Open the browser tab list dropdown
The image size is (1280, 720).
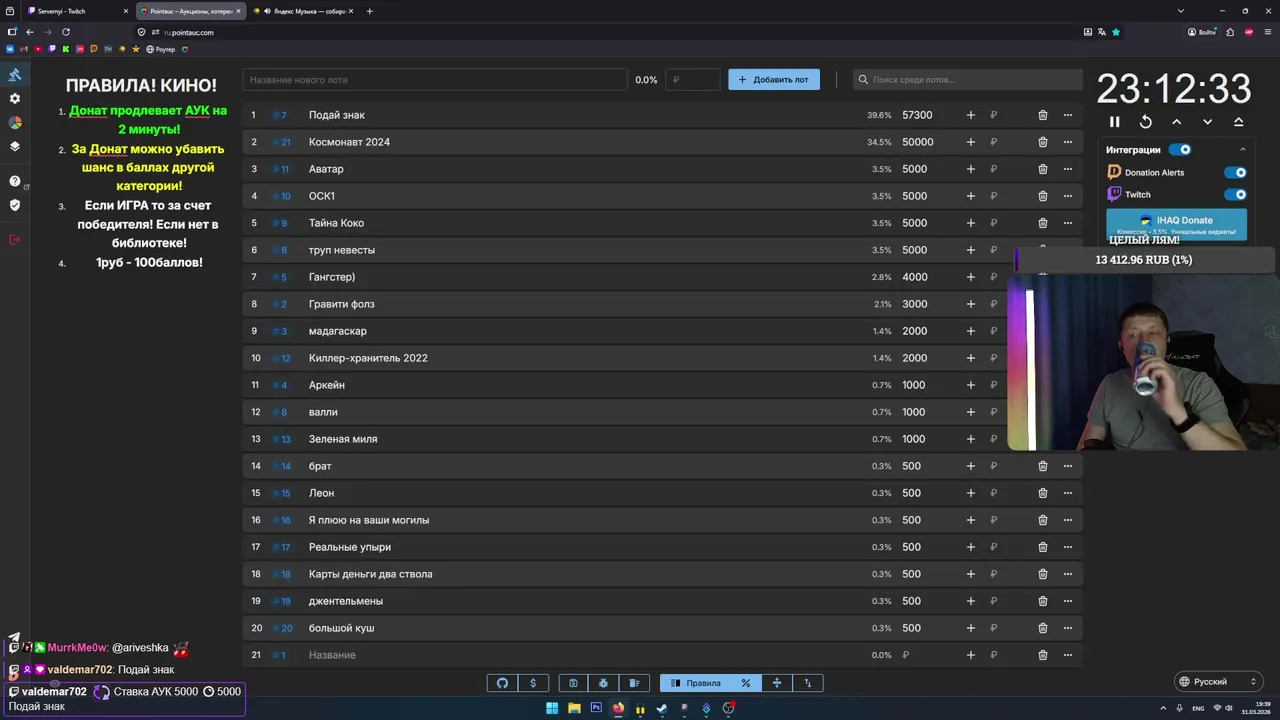click(x=1180, y=11)
